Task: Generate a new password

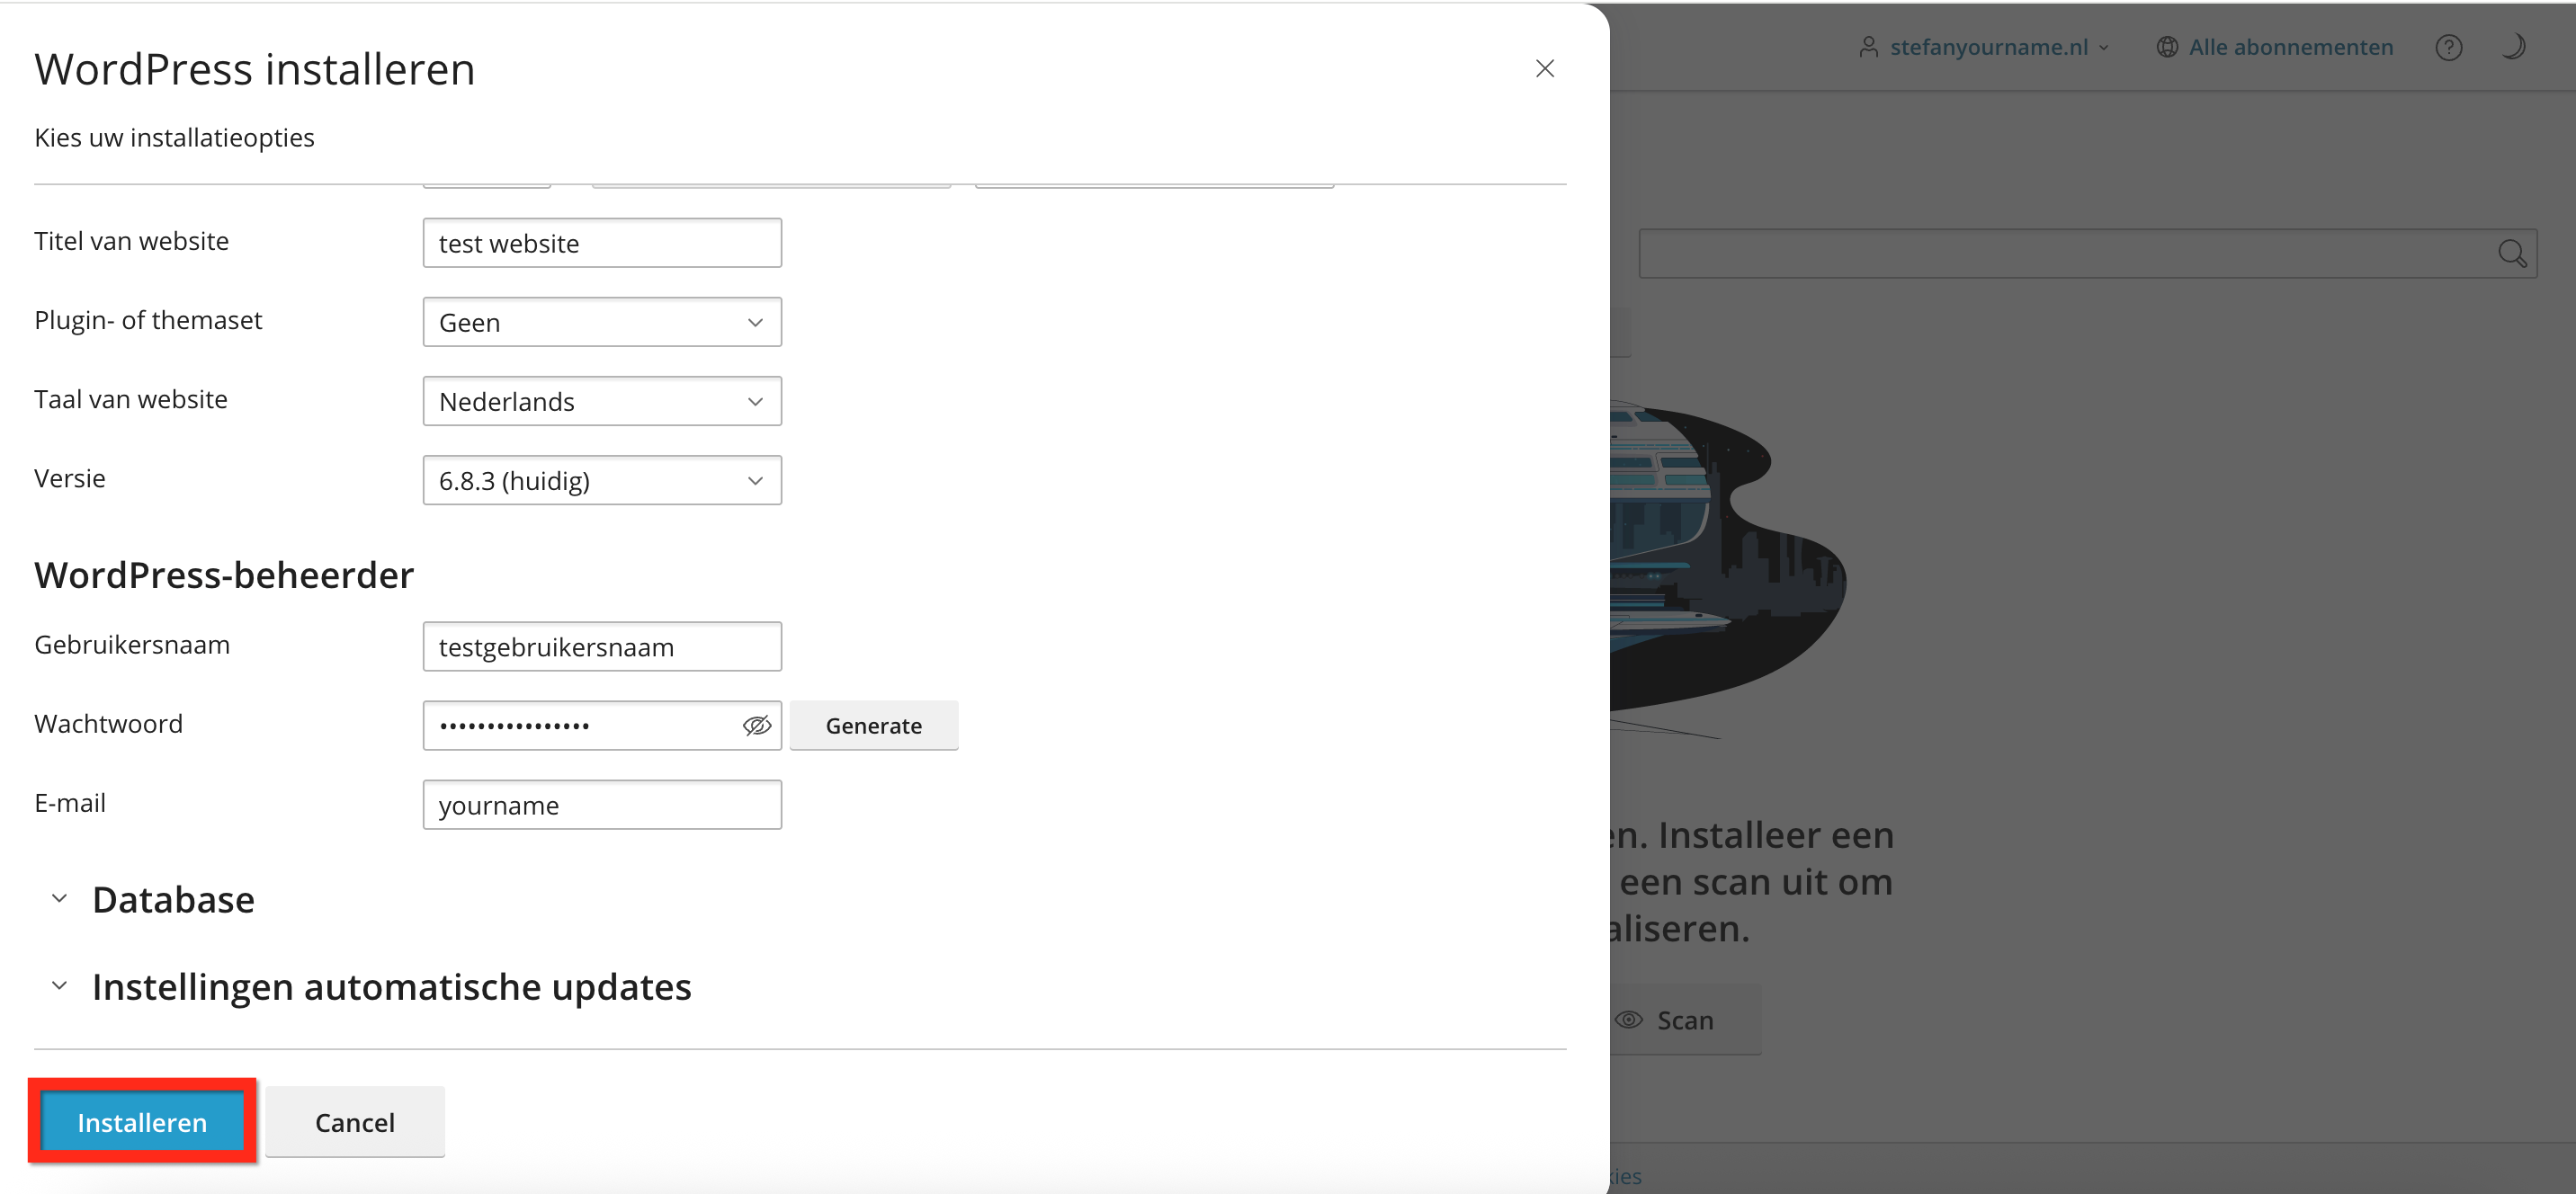Action: point(873,725)
